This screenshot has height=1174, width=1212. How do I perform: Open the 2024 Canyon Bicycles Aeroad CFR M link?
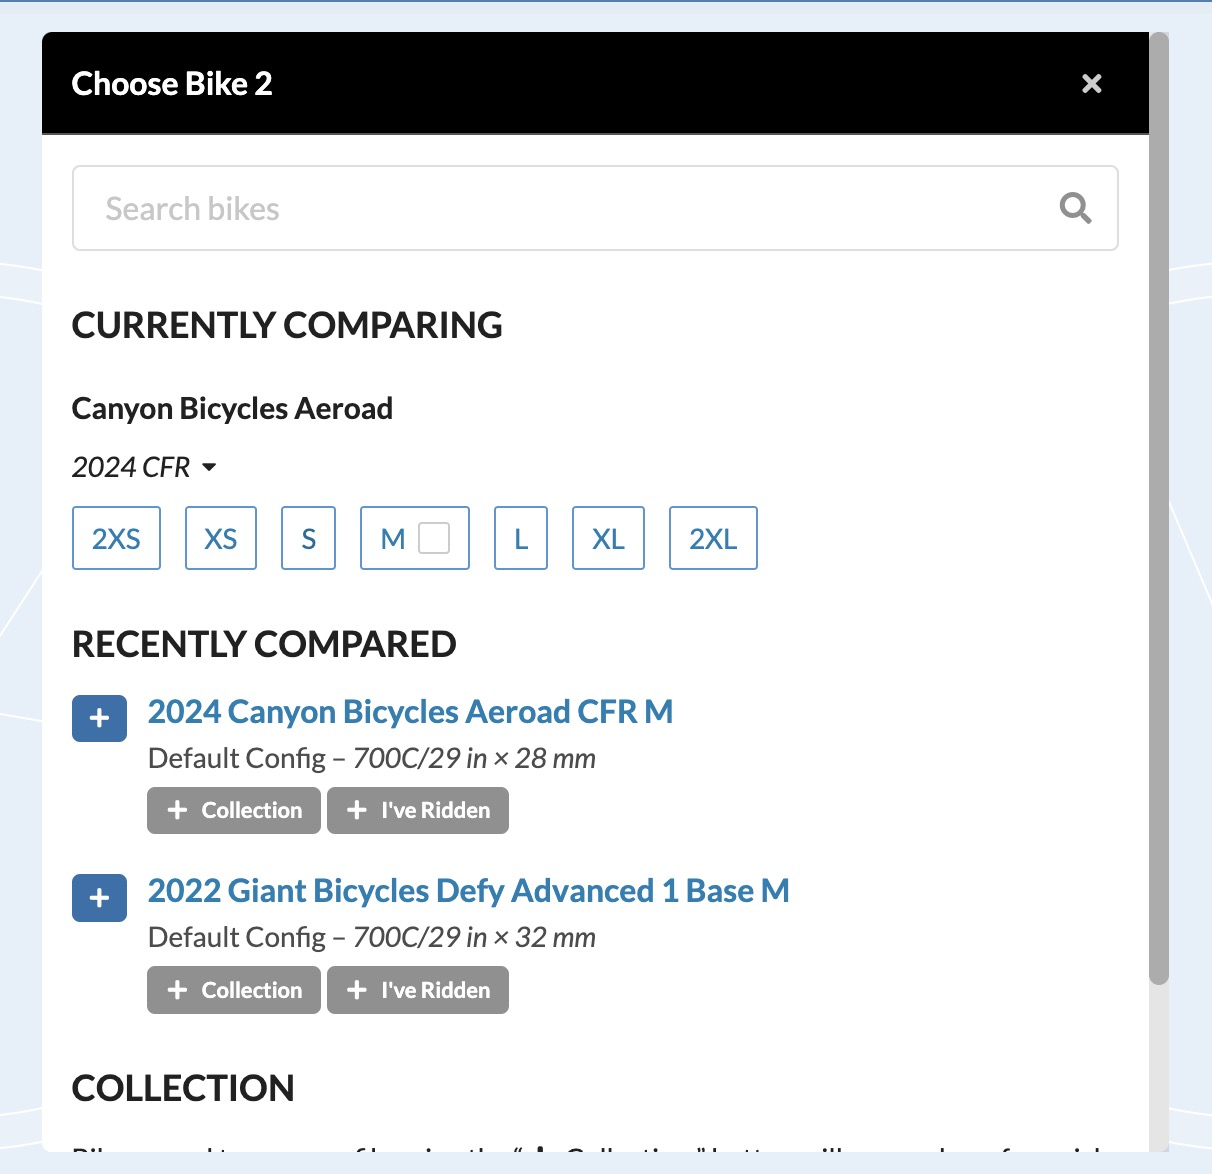410,711
